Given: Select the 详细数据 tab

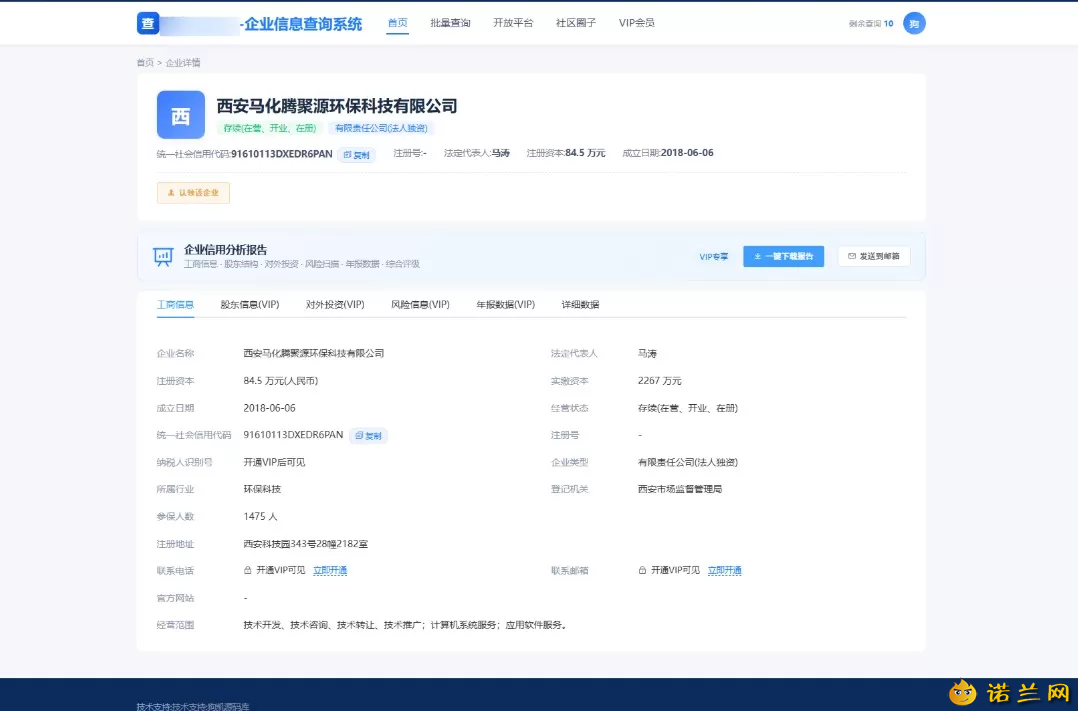Looking at the screenshot, I should coord(580,305).
